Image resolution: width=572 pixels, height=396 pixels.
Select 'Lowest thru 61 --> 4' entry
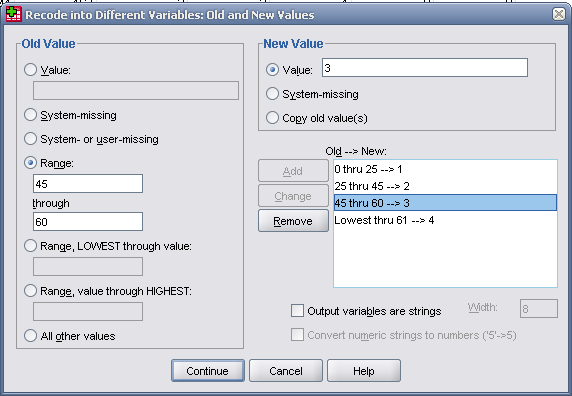[445, 220]
